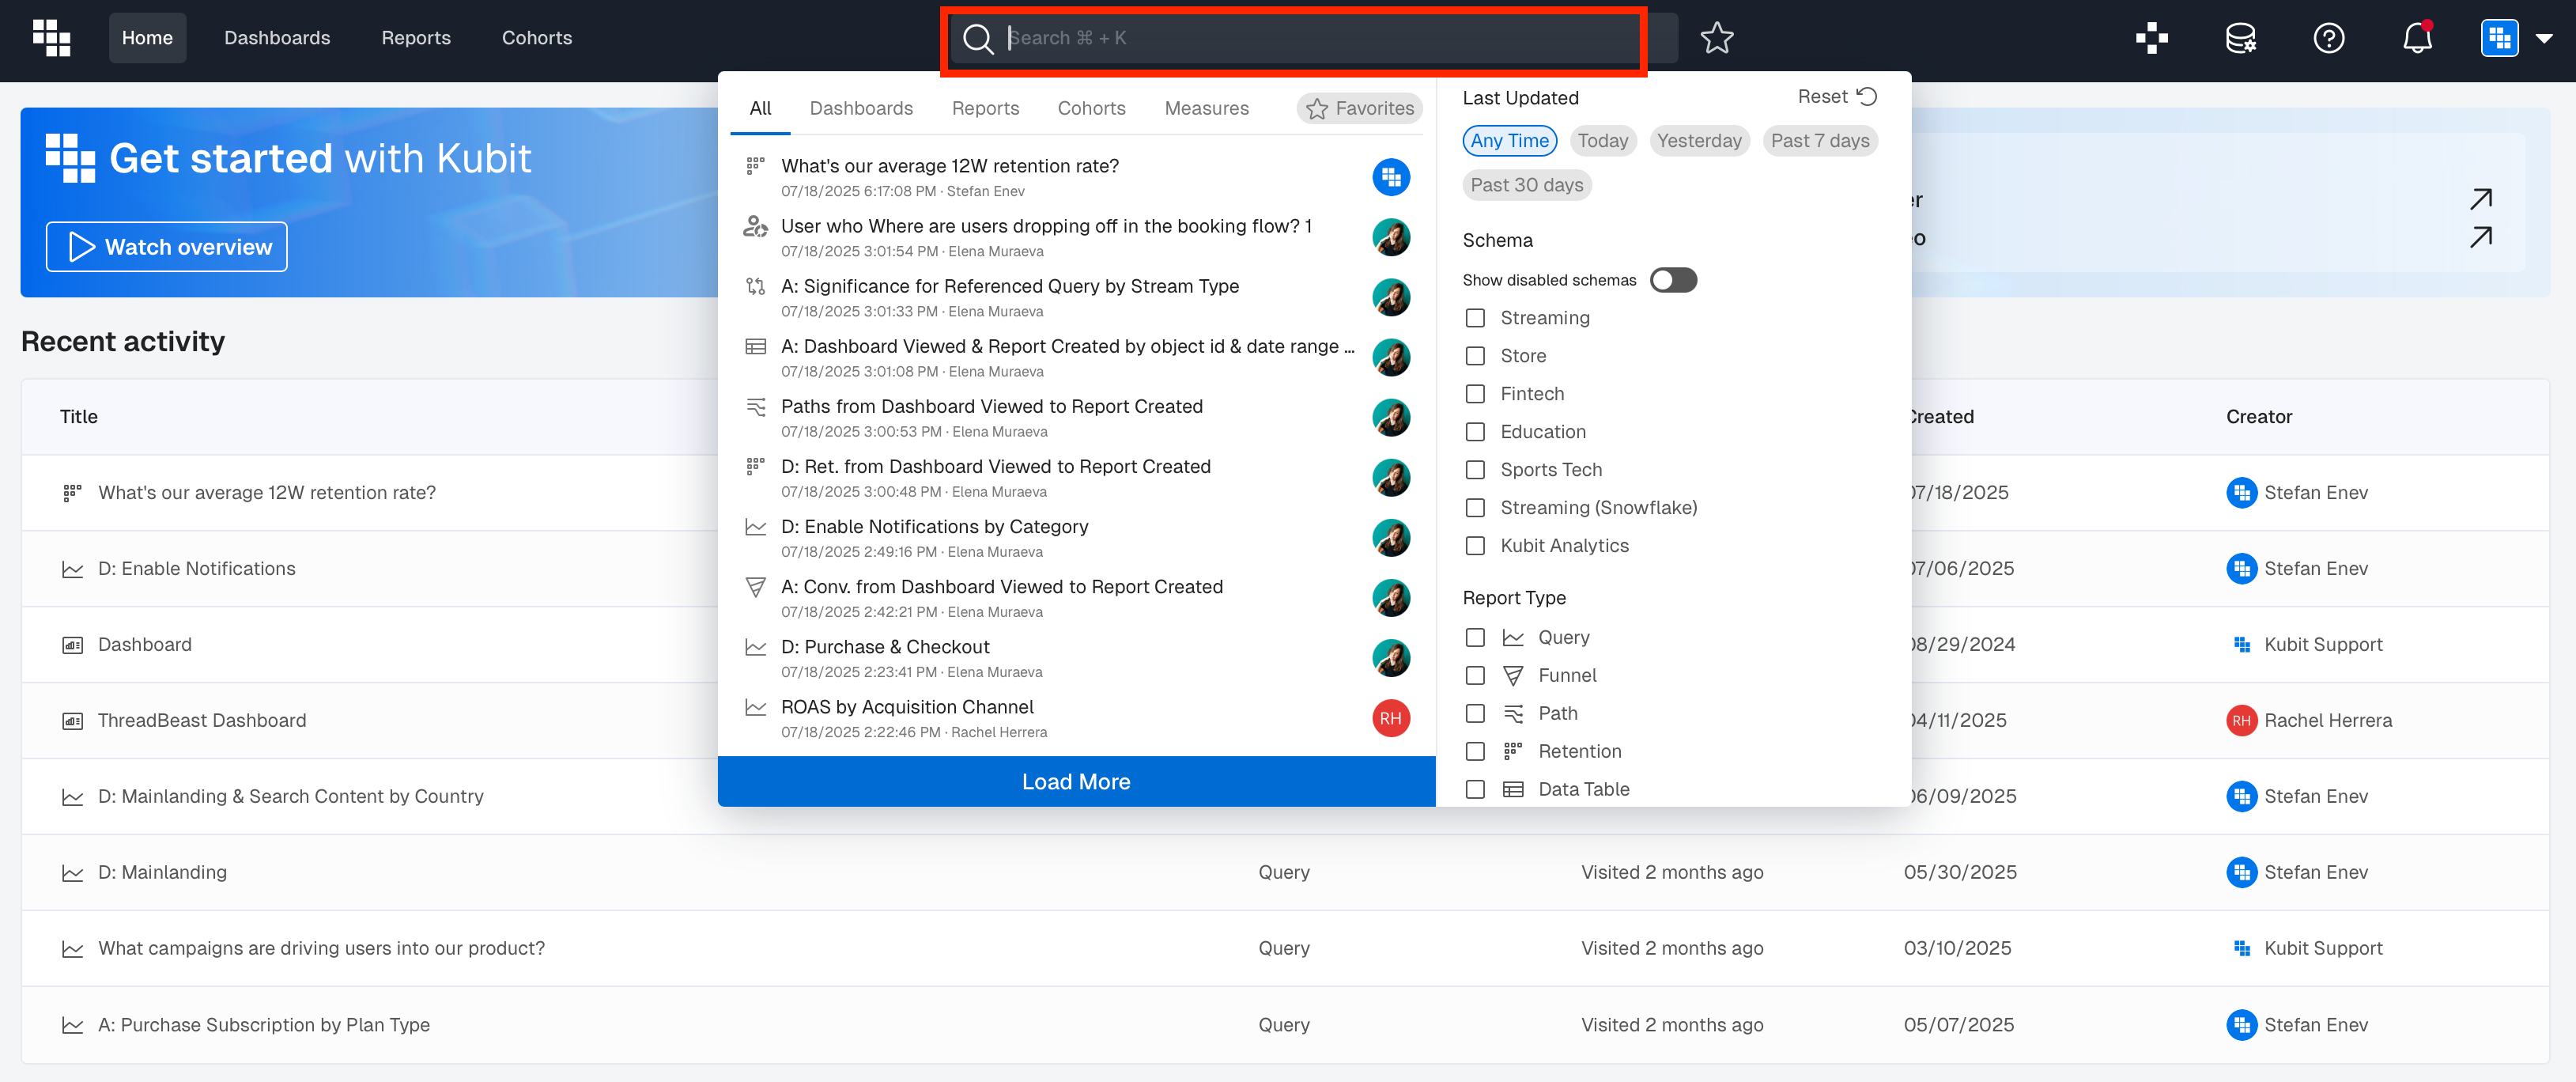This screenshot has width=2576, height=1082.
Task: Check the Path report type checkbox
Action: point(1474,714)
